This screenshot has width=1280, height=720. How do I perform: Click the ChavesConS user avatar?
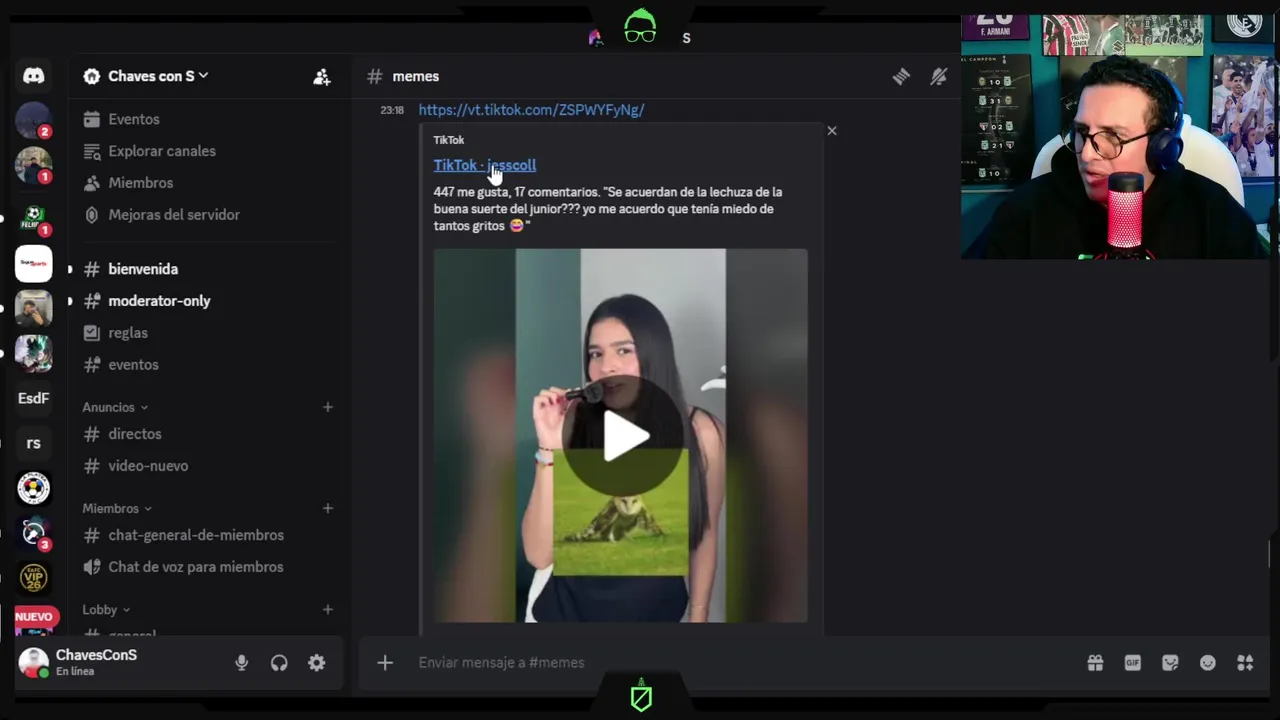[33, 662]
